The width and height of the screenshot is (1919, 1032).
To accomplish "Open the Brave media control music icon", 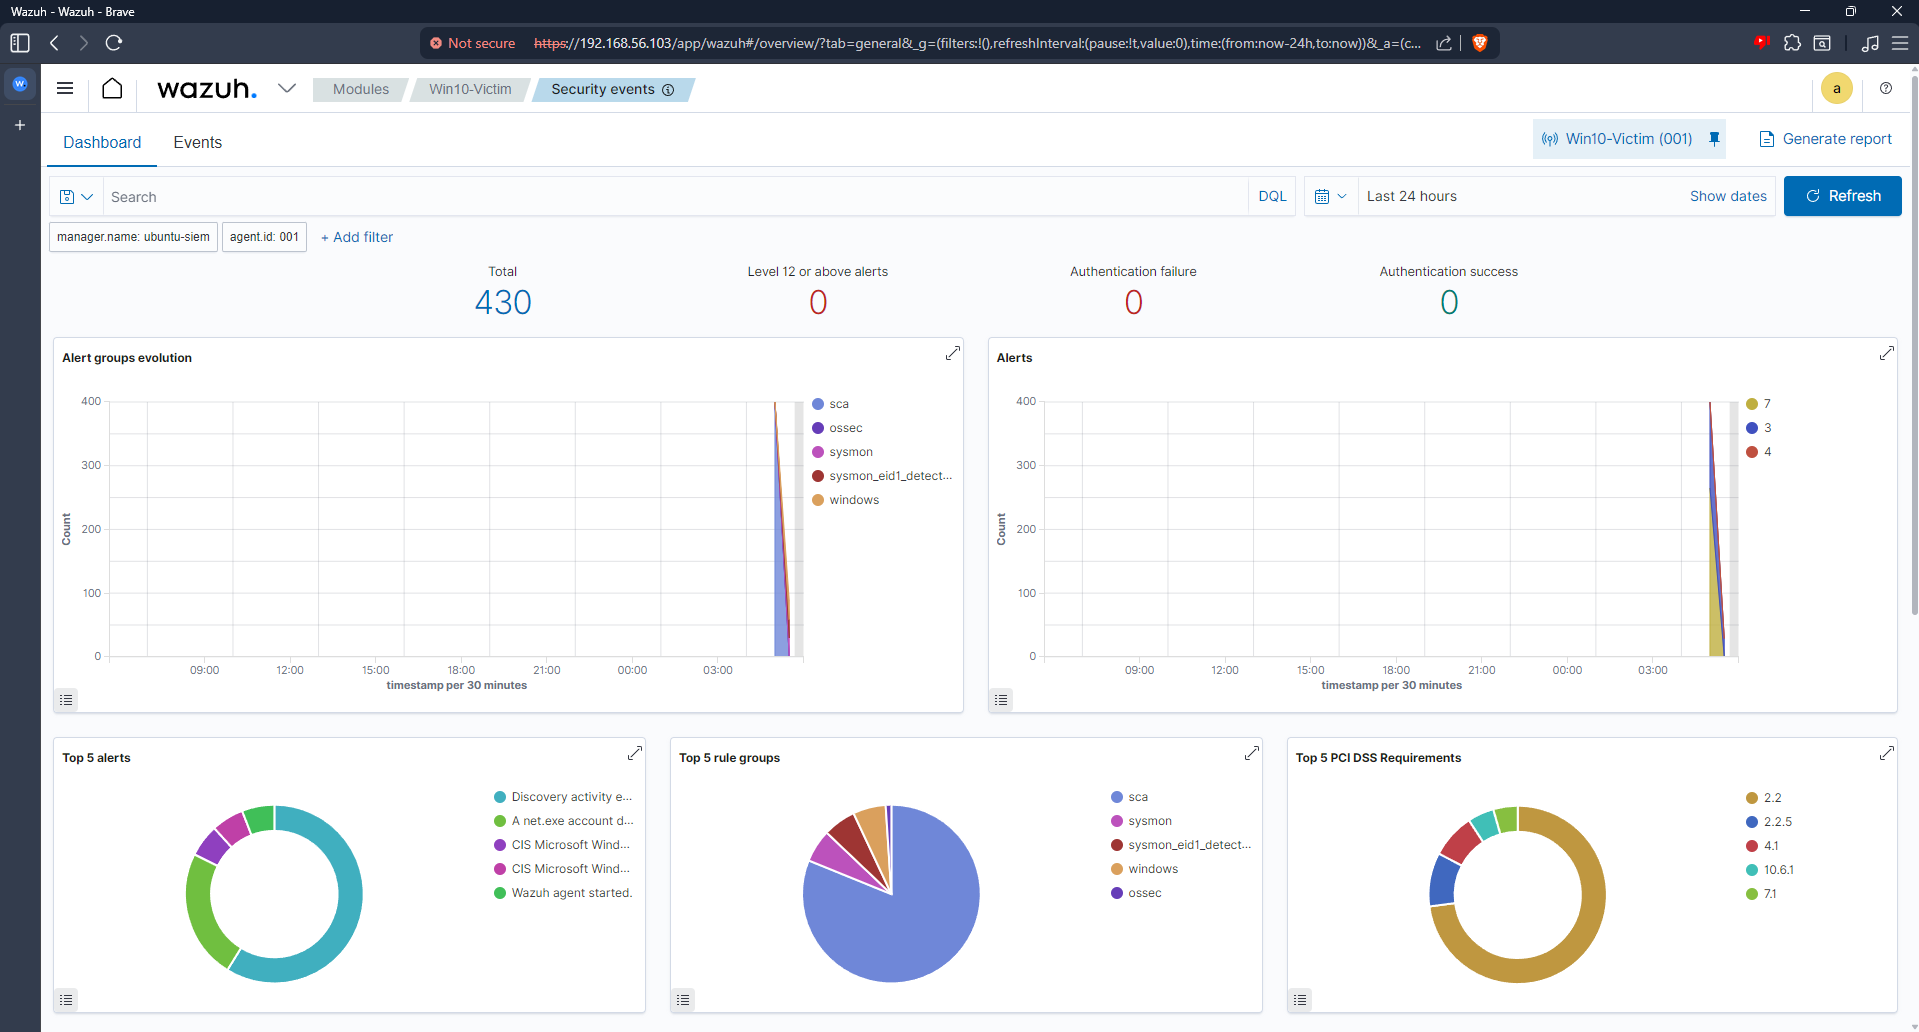I will click(1870, 43).
